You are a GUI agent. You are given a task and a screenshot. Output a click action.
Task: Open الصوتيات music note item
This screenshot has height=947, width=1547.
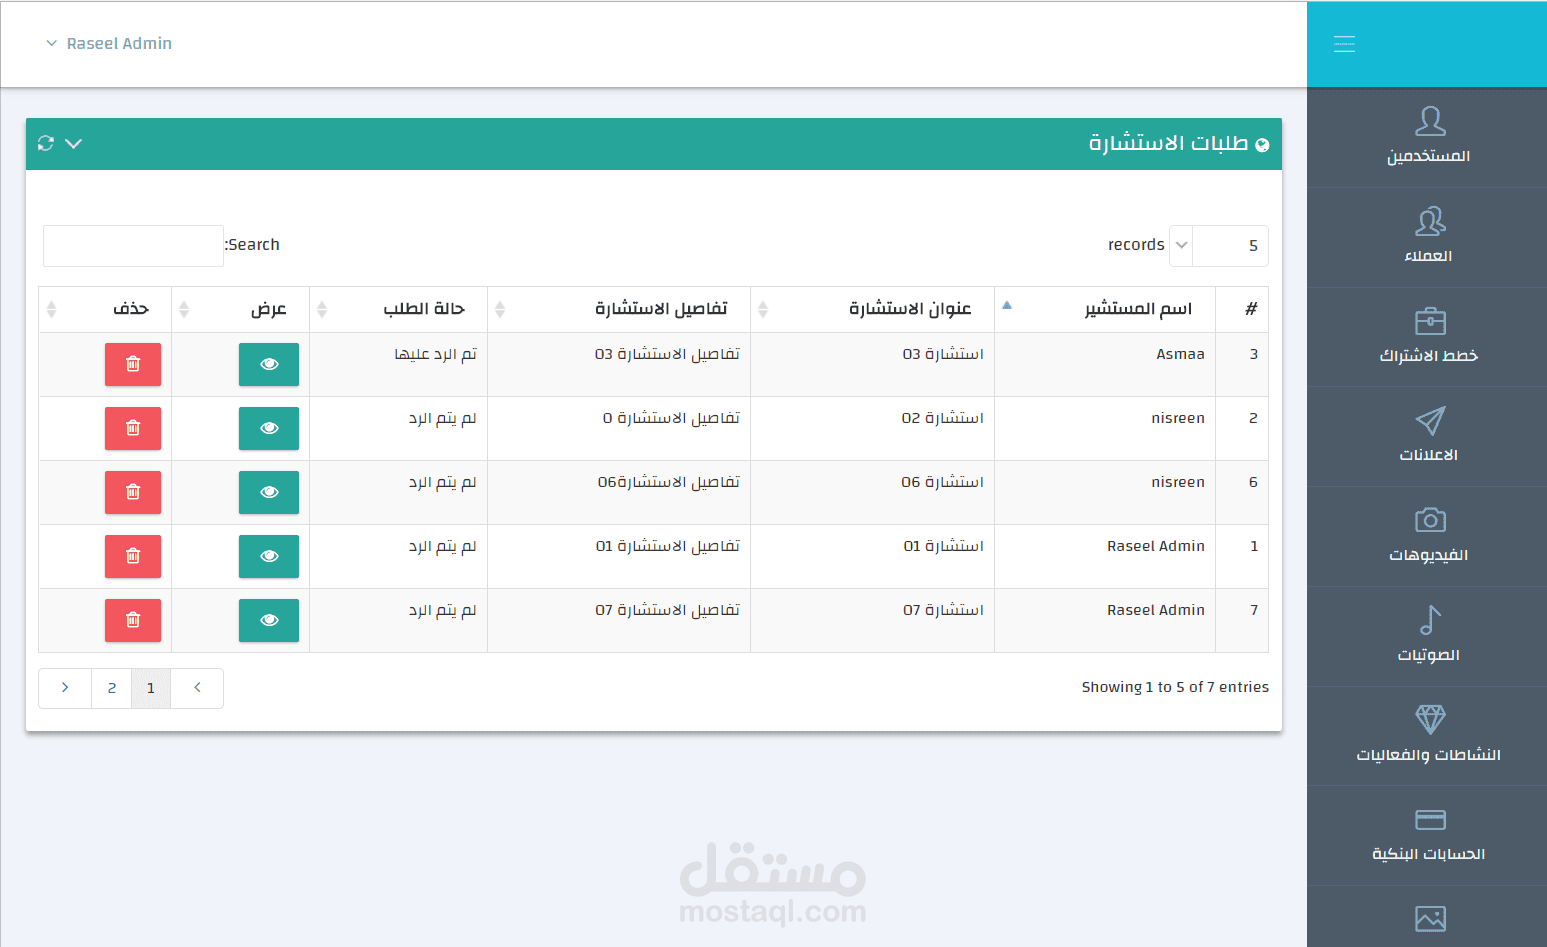(1428, 636)
